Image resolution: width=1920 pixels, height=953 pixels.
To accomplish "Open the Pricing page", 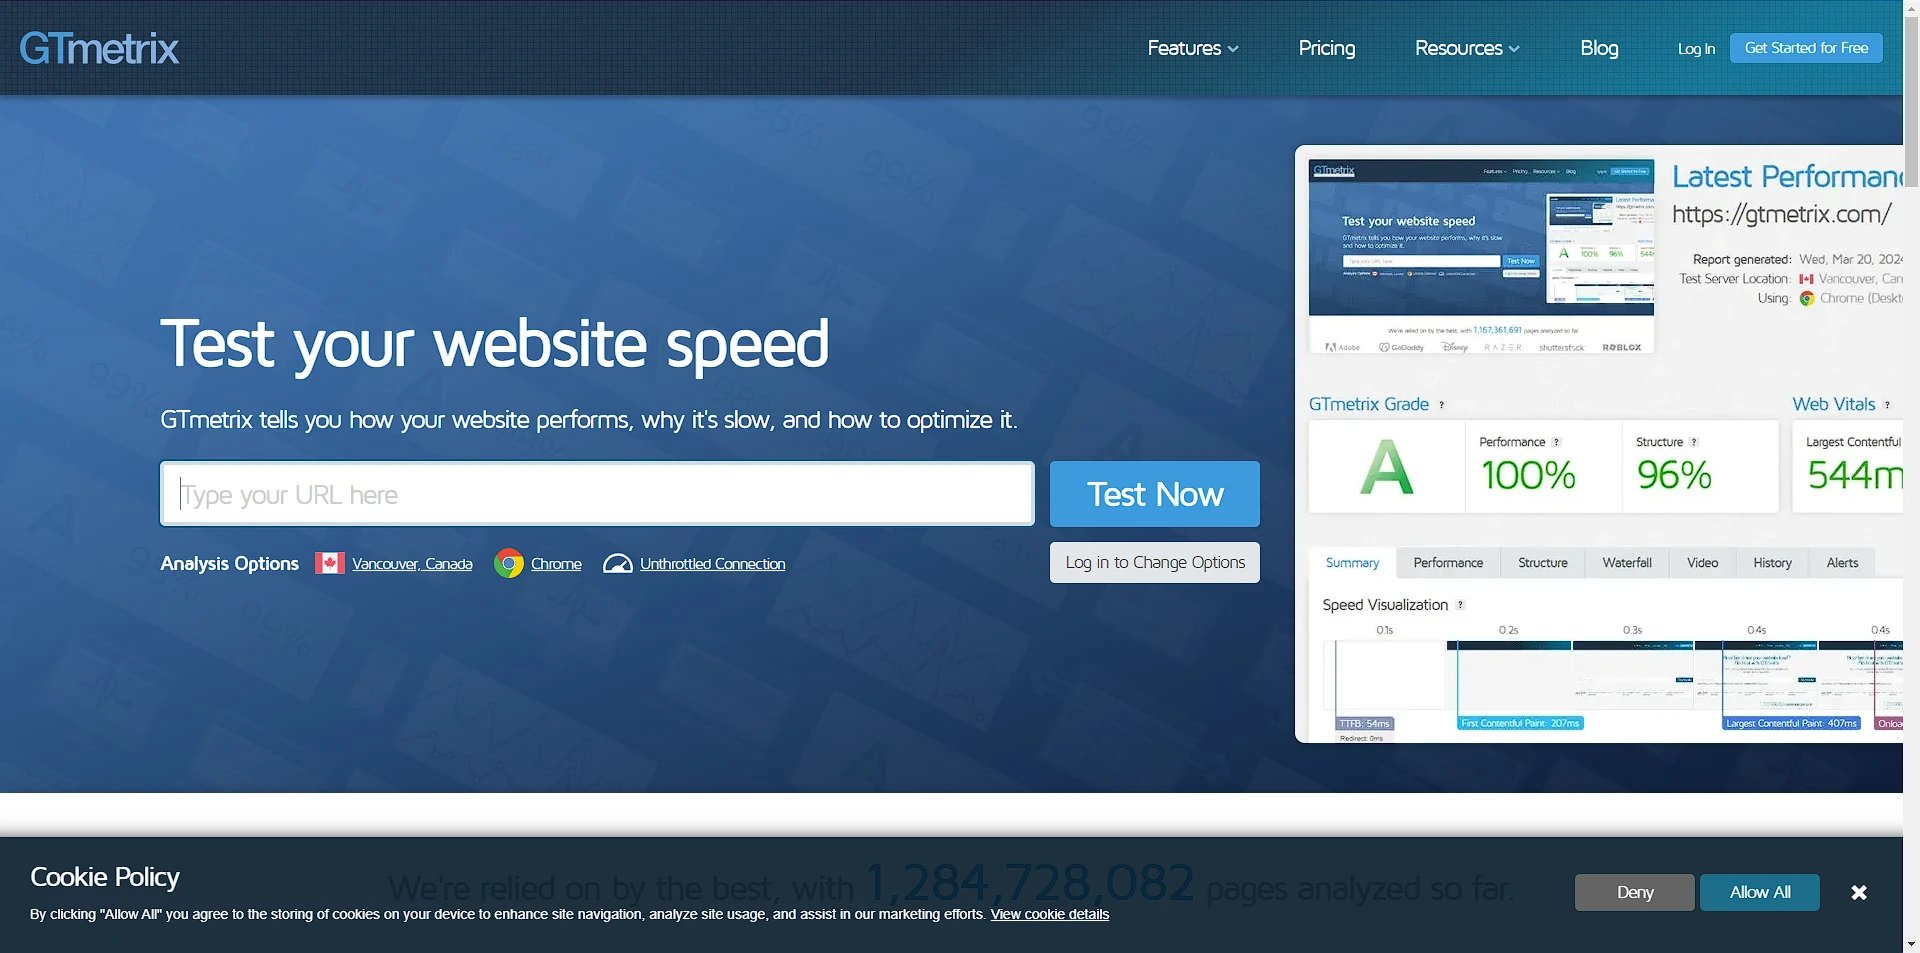I will [x=1326, y=48].
